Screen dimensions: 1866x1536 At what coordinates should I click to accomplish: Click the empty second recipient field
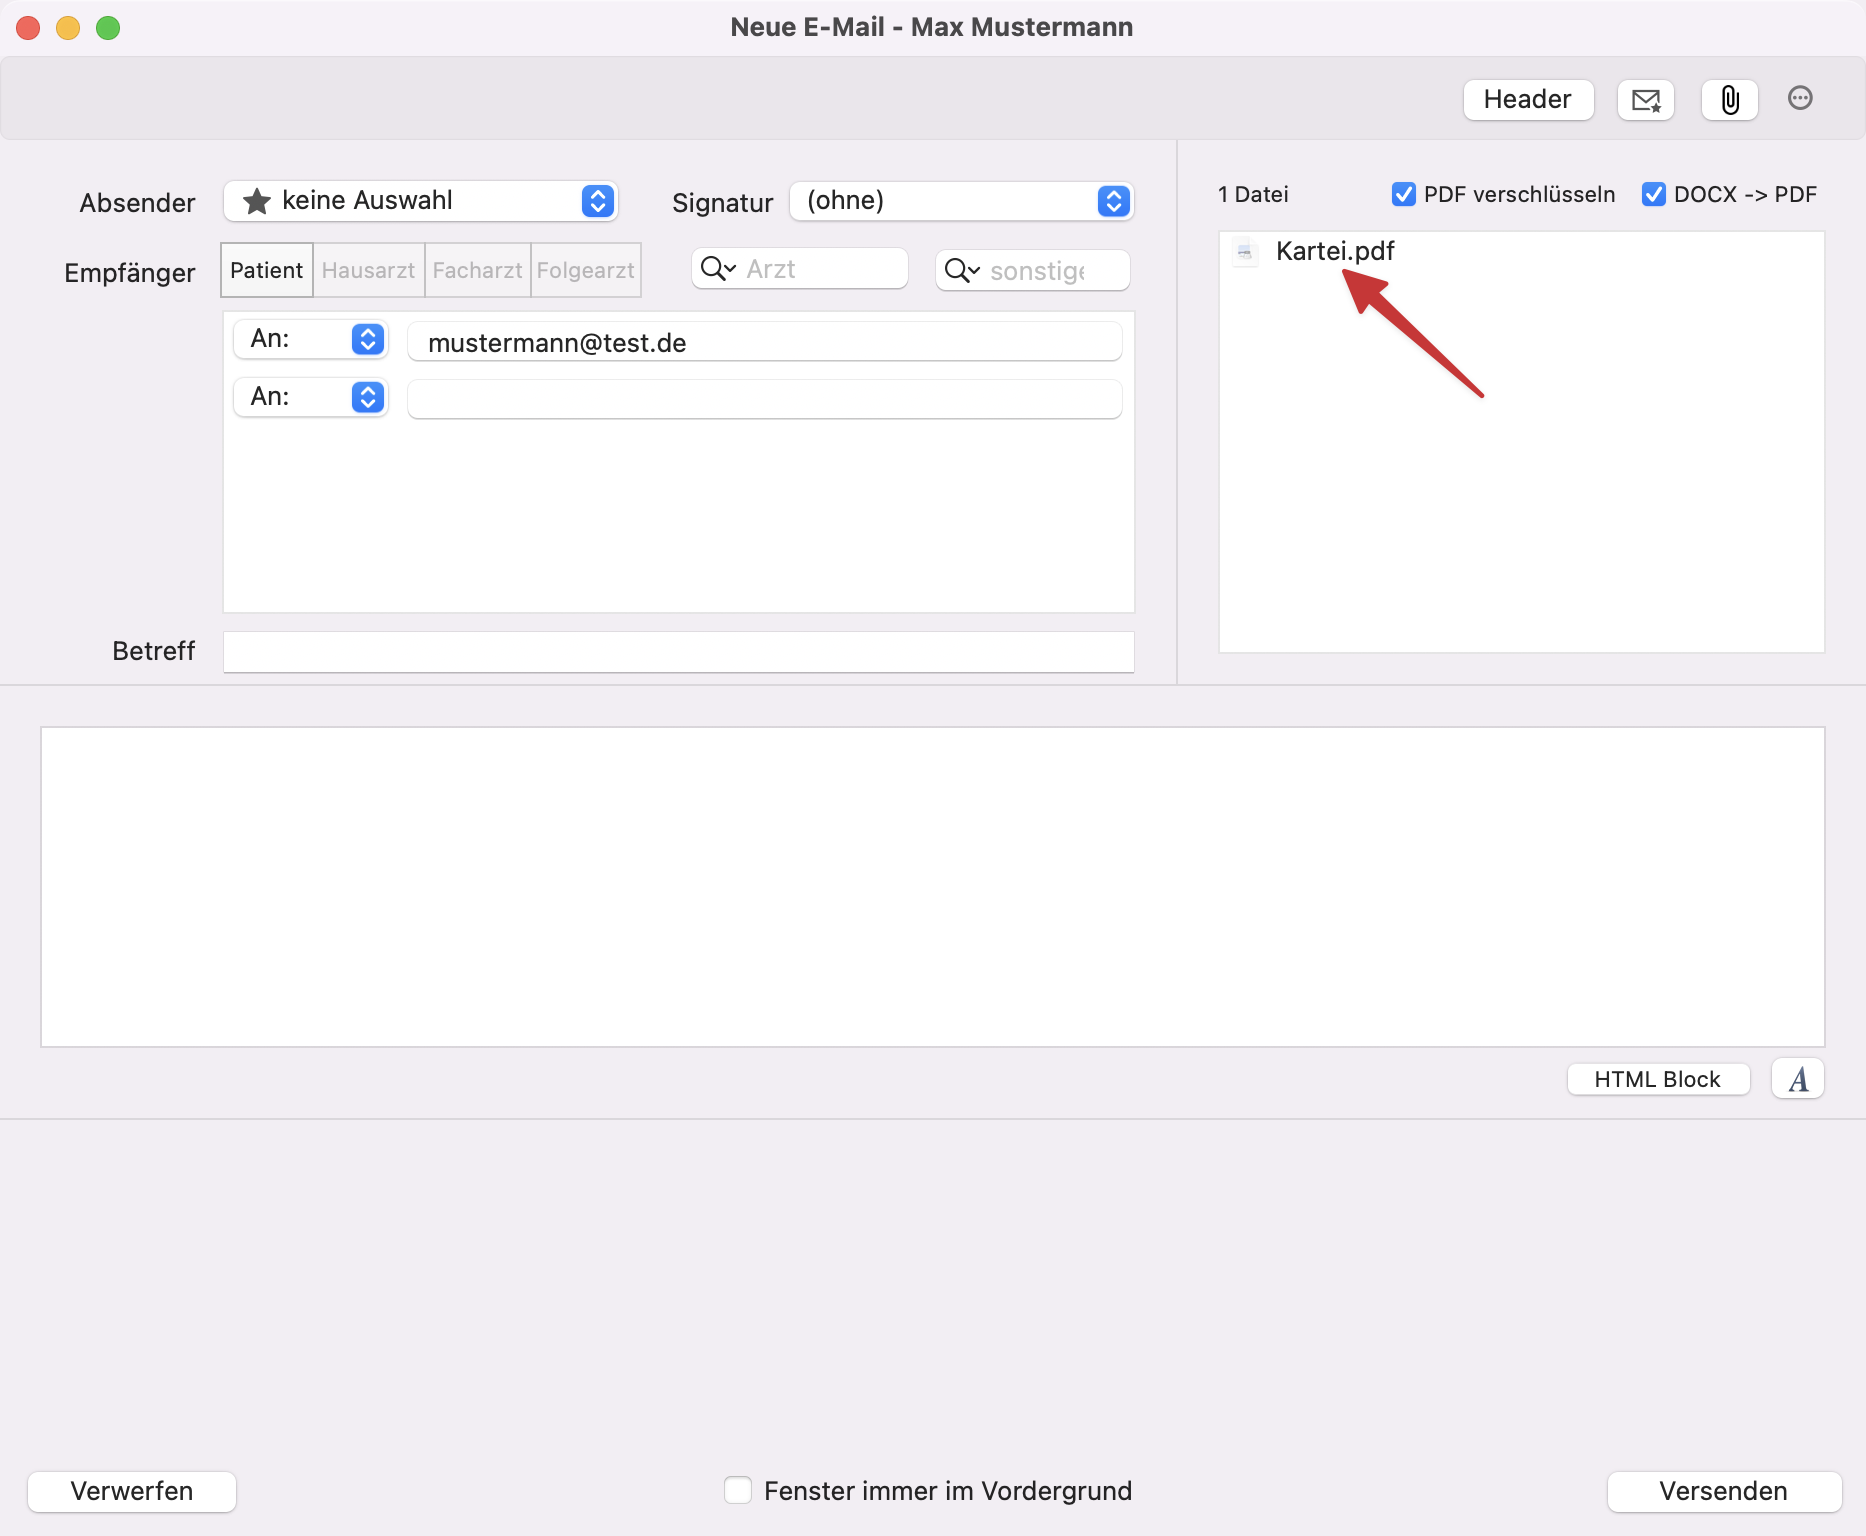coord(765,399)
